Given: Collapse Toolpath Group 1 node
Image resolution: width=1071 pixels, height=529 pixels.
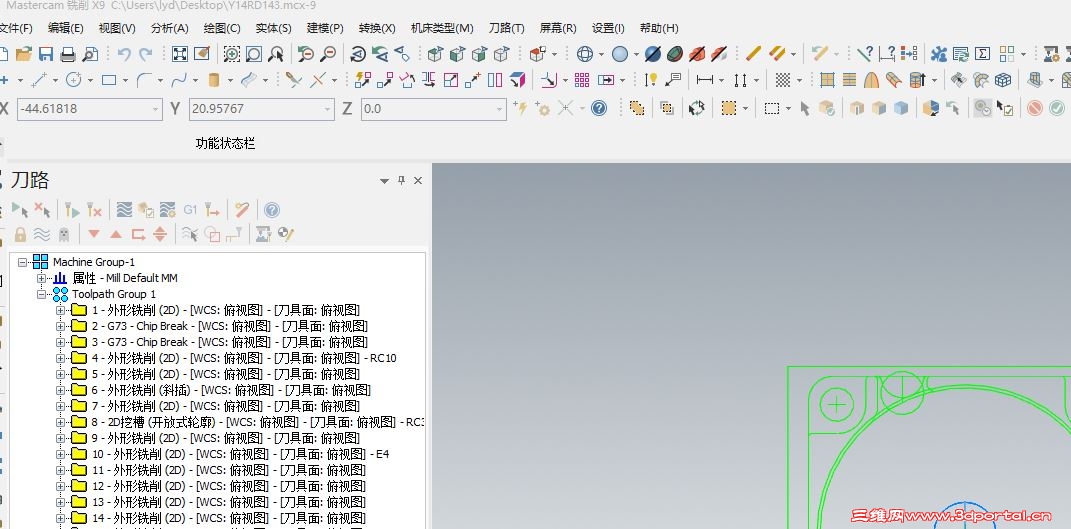Looking at the screenshot, I should [42, 294].
